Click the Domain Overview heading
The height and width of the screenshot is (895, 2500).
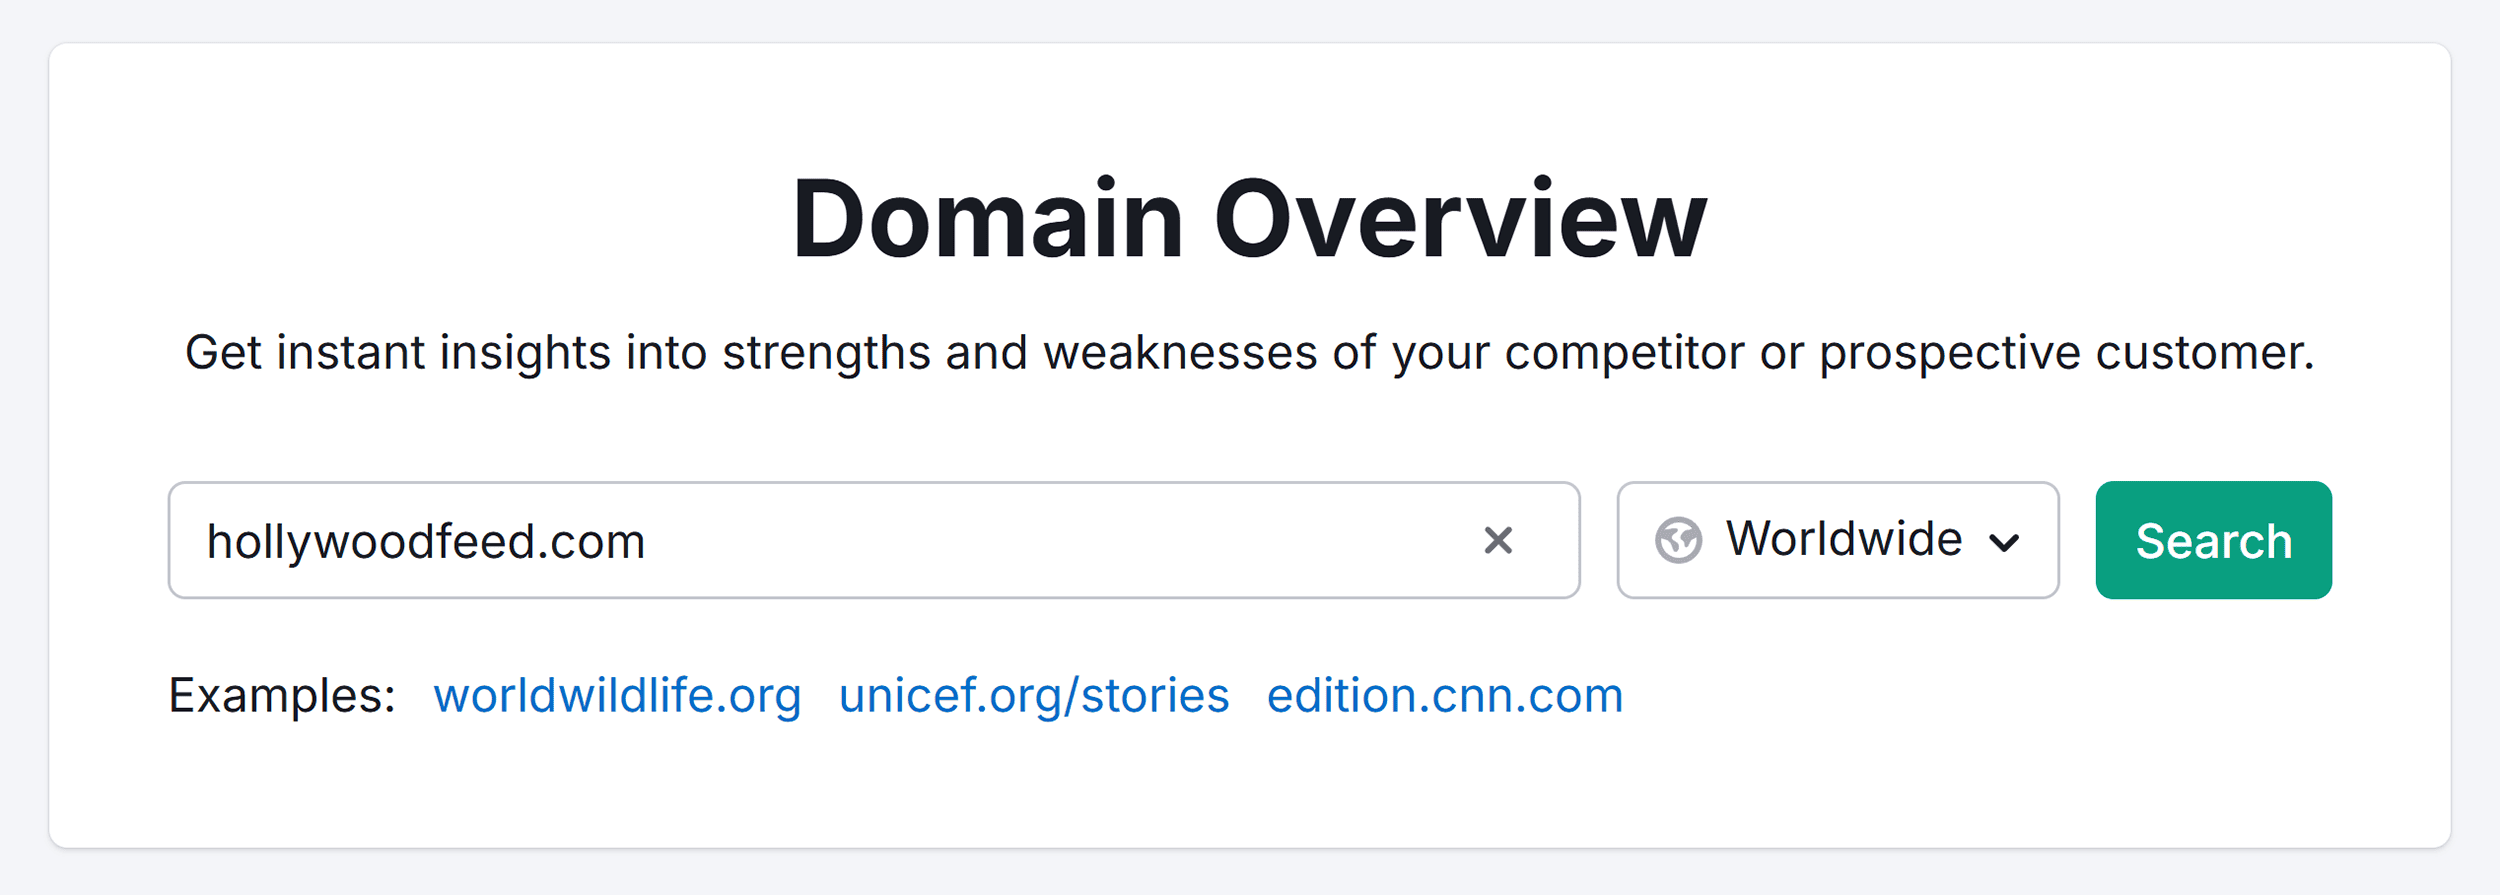1250,218
